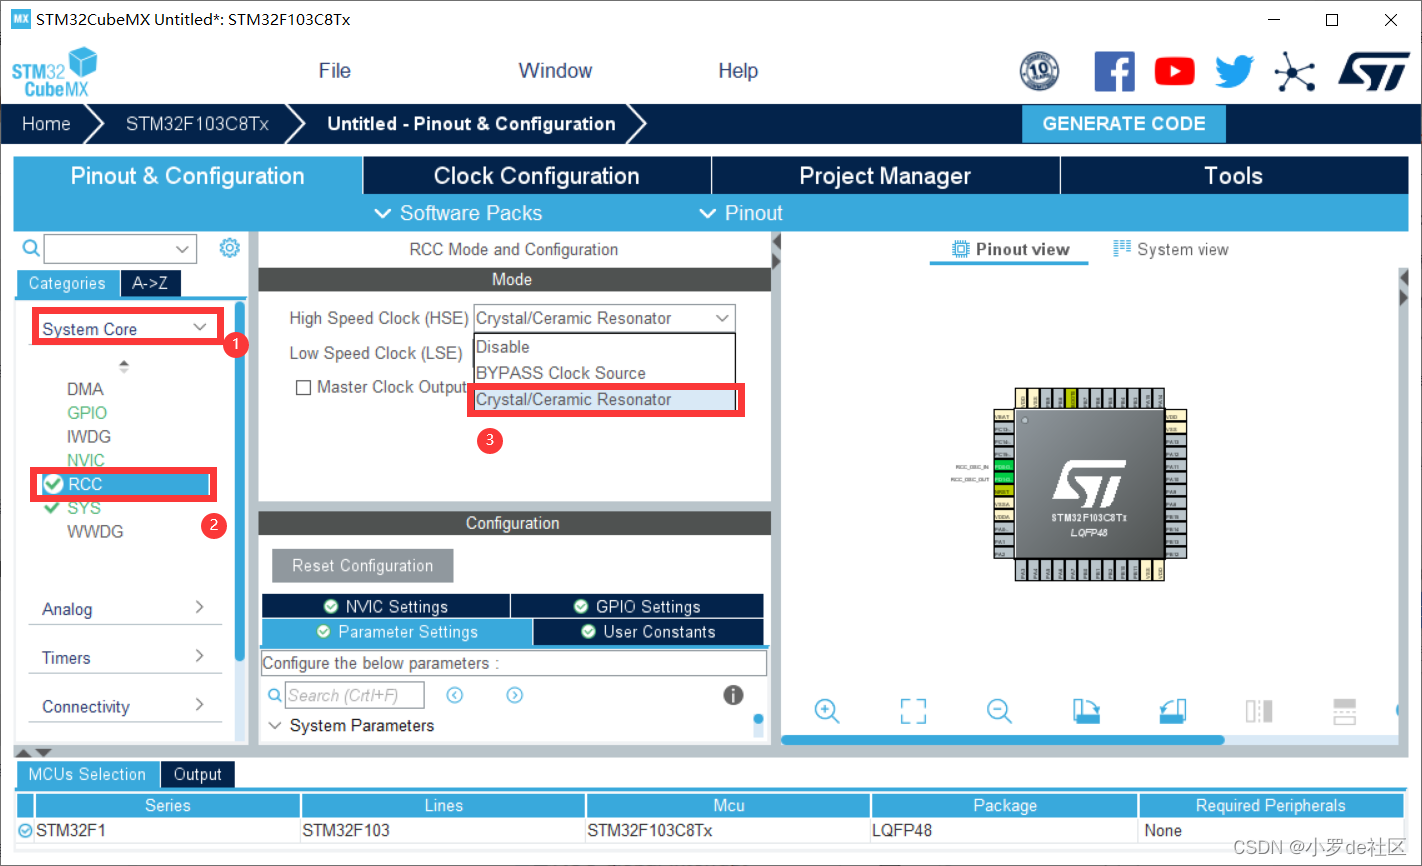1422x866 pixels.
Task: Select DMA in System Core
Action: [85, 389]
